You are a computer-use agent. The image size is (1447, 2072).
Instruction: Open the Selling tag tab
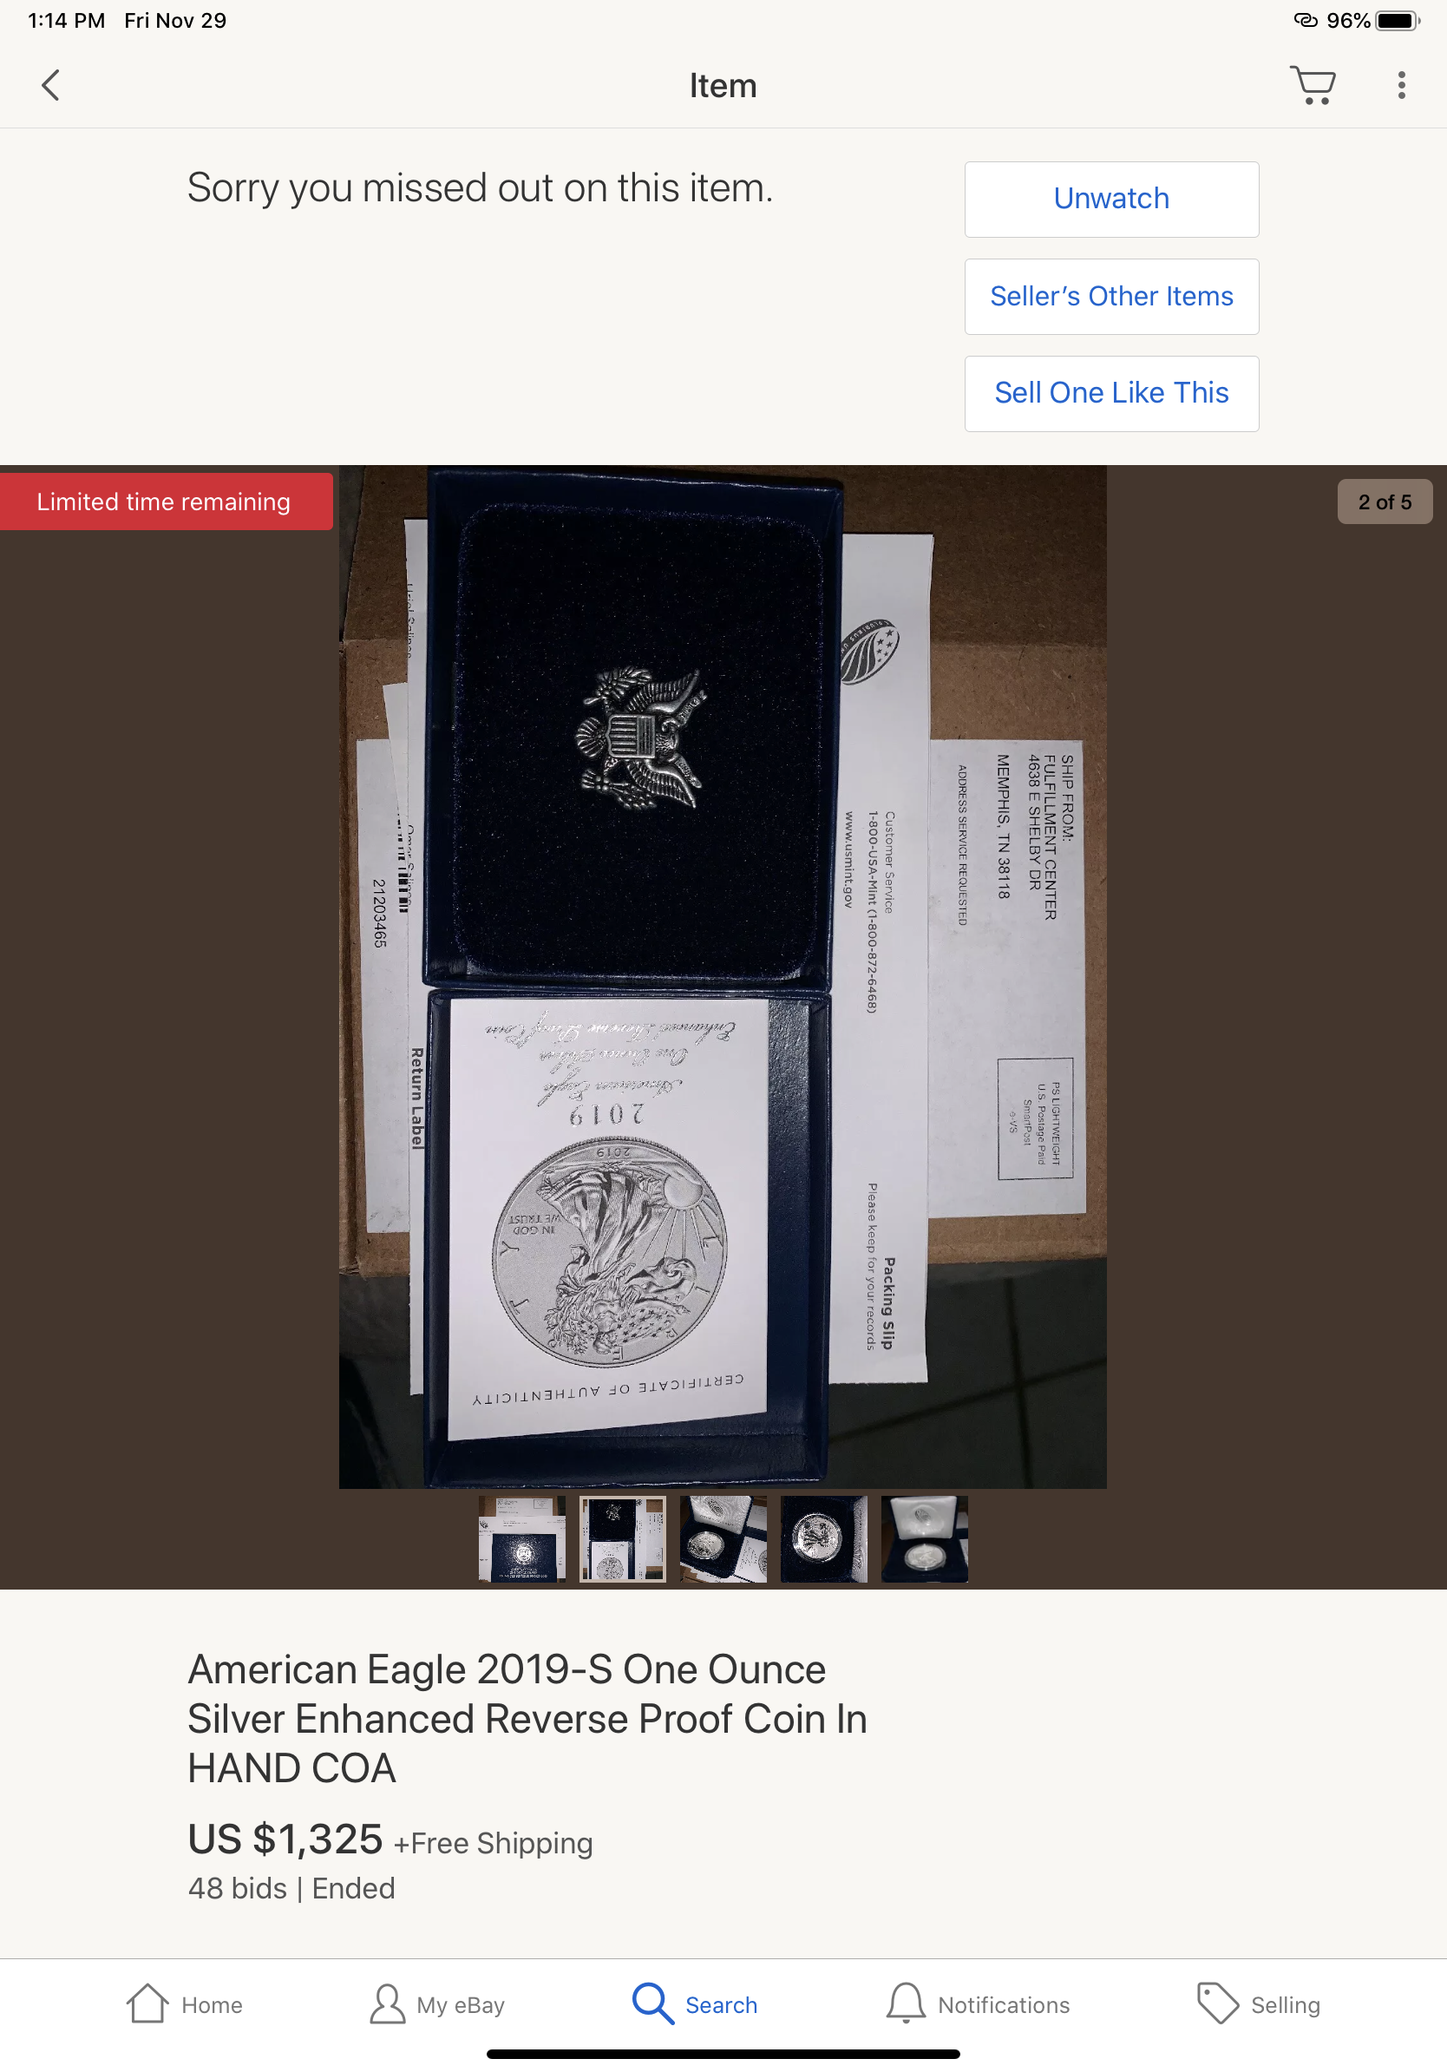tap(1258, 2004)
